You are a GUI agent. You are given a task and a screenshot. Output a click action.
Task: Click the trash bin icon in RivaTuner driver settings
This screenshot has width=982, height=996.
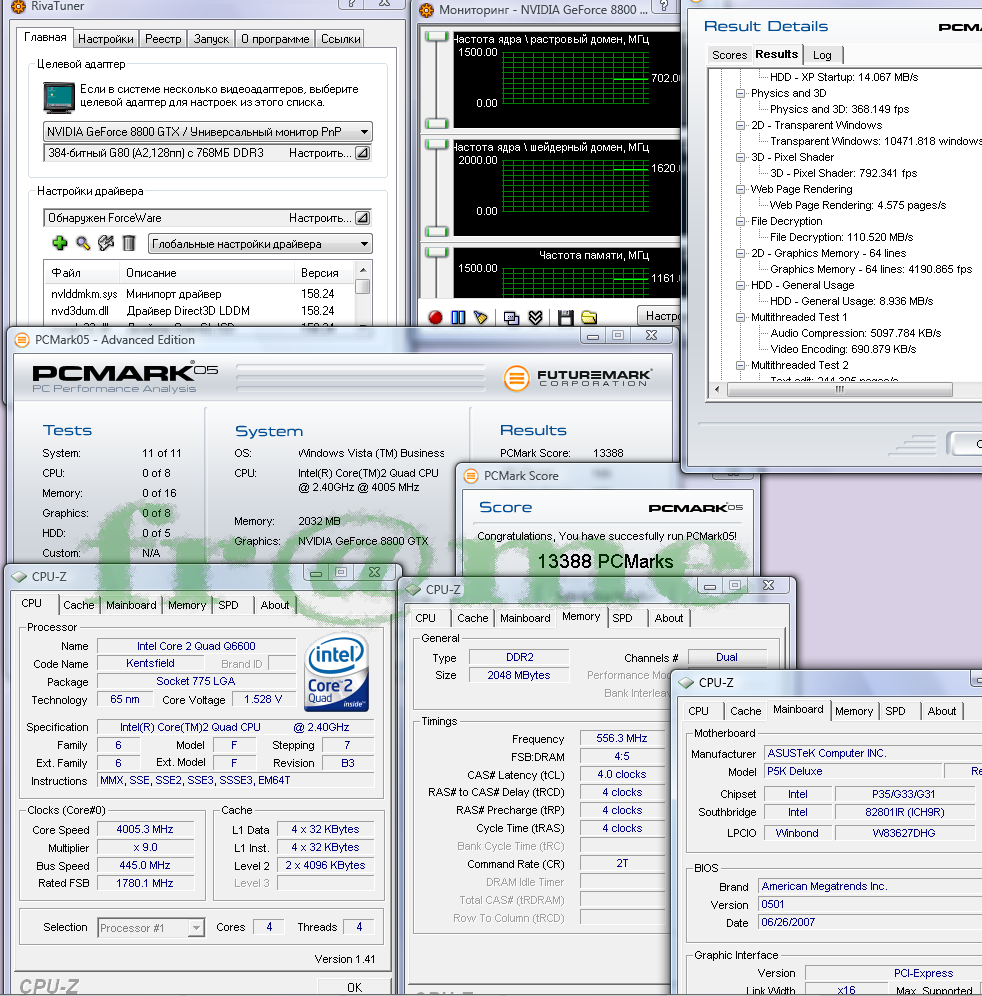pyautogui.click(x=129, y=243)
